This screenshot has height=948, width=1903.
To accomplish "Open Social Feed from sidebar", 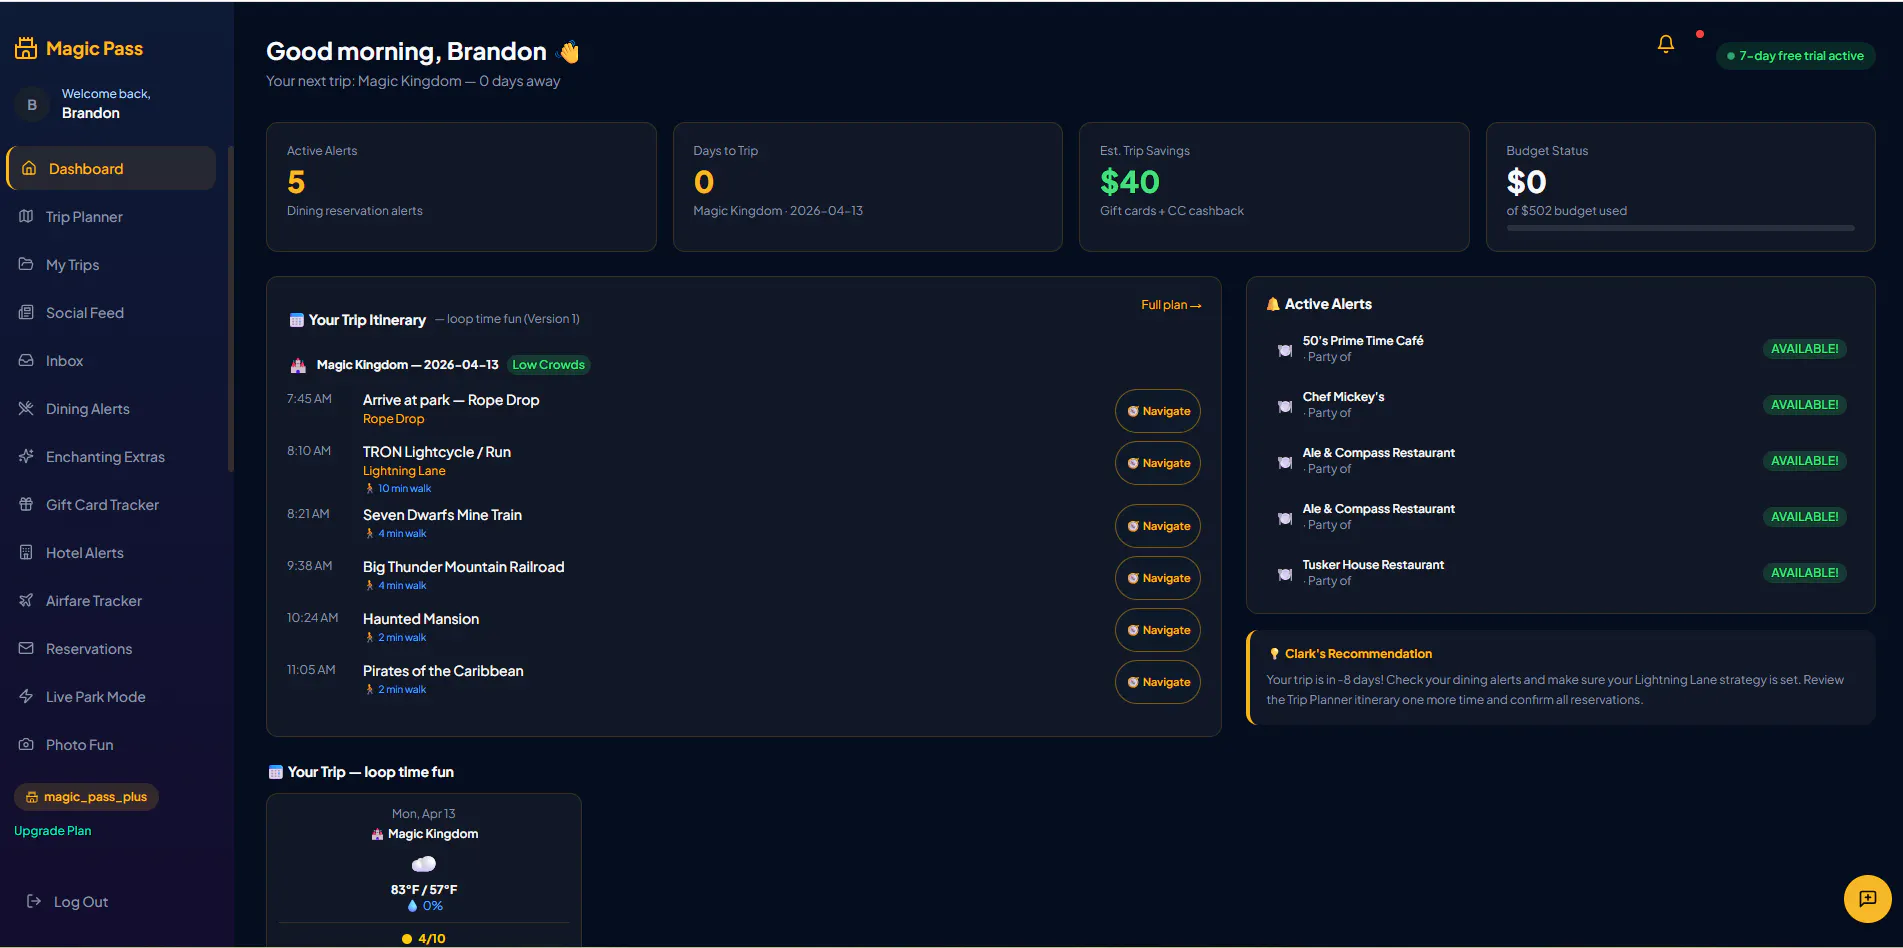I will [110, 313].
